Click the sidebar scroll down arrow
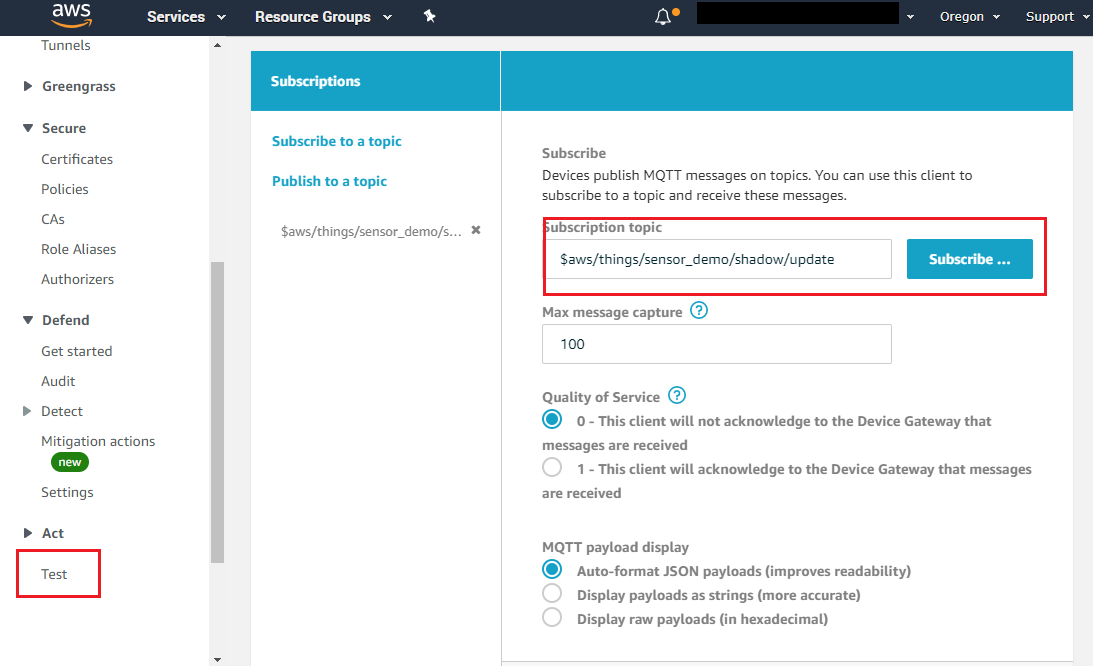Viewport: 1093px width, 666px height. click(x=217, y=659)
